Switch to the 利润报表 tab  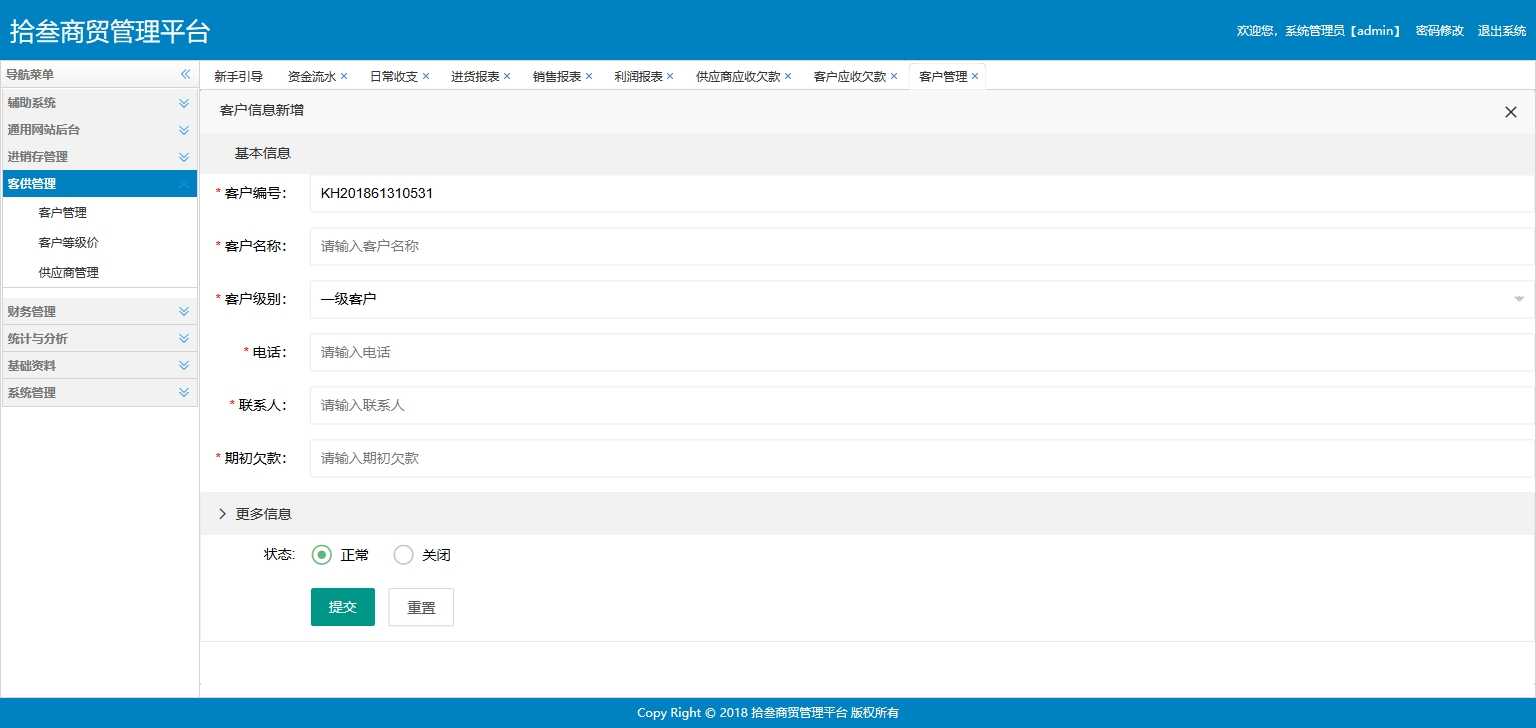coord(638,76)
